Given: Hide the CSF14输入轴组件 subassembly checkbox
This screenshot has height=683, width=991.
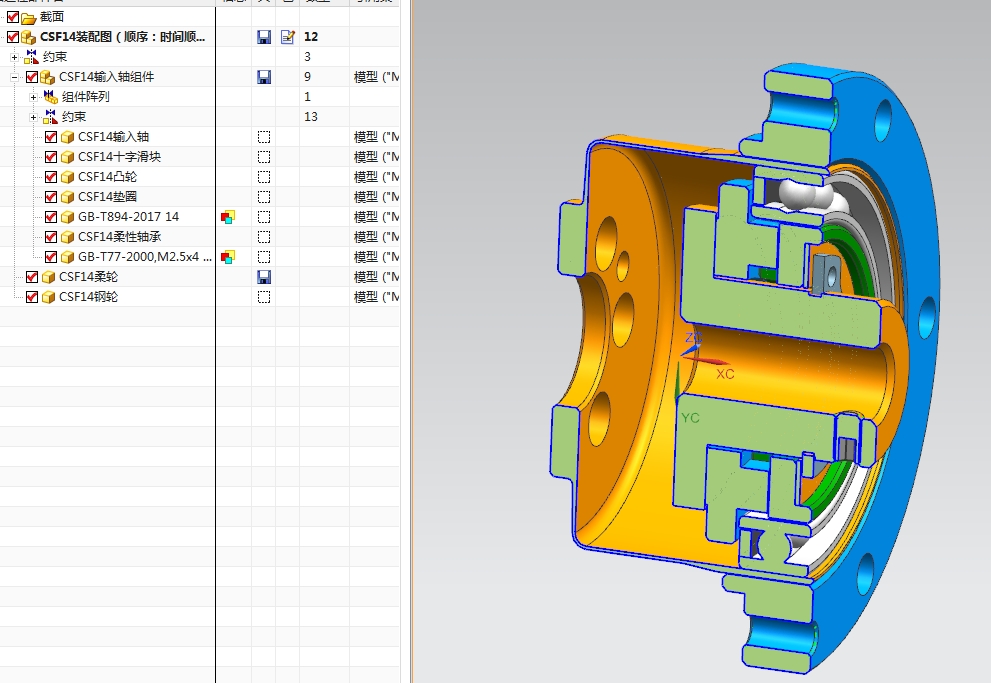Looking at the screenshot, I should coord(32,77).
